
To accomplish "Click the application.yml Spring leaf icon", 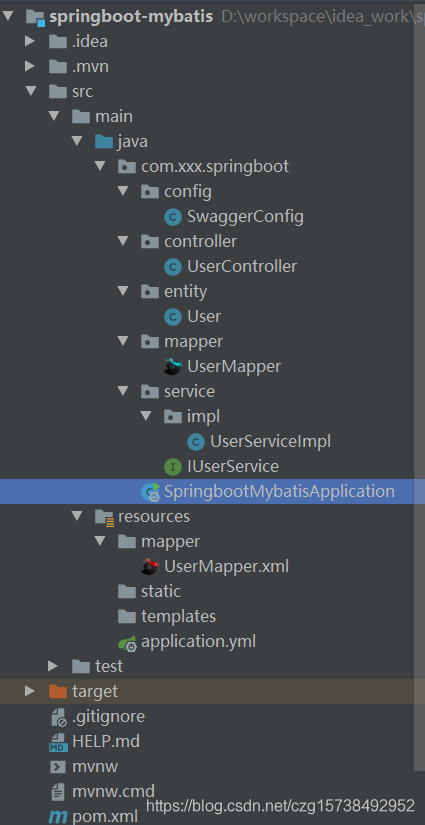I will [127, 642].
